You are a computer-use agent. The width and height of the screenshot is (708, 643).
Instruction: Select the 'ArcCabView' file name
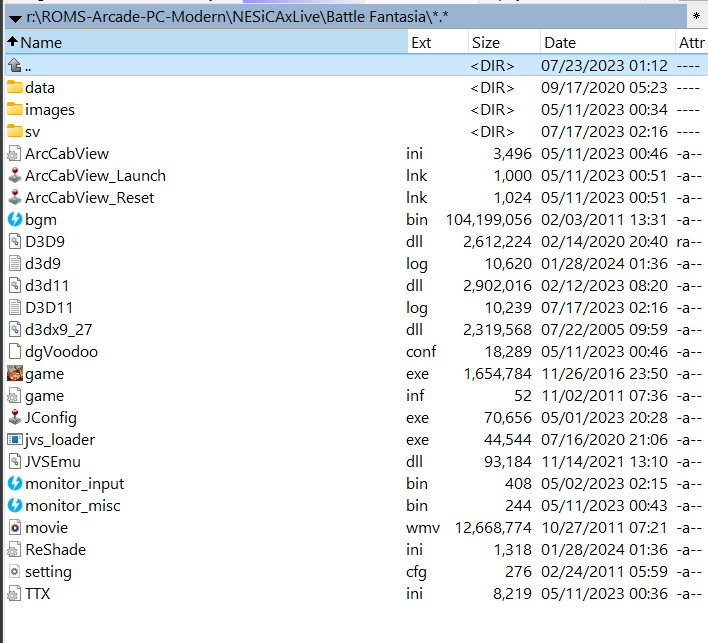click(67, 154)
